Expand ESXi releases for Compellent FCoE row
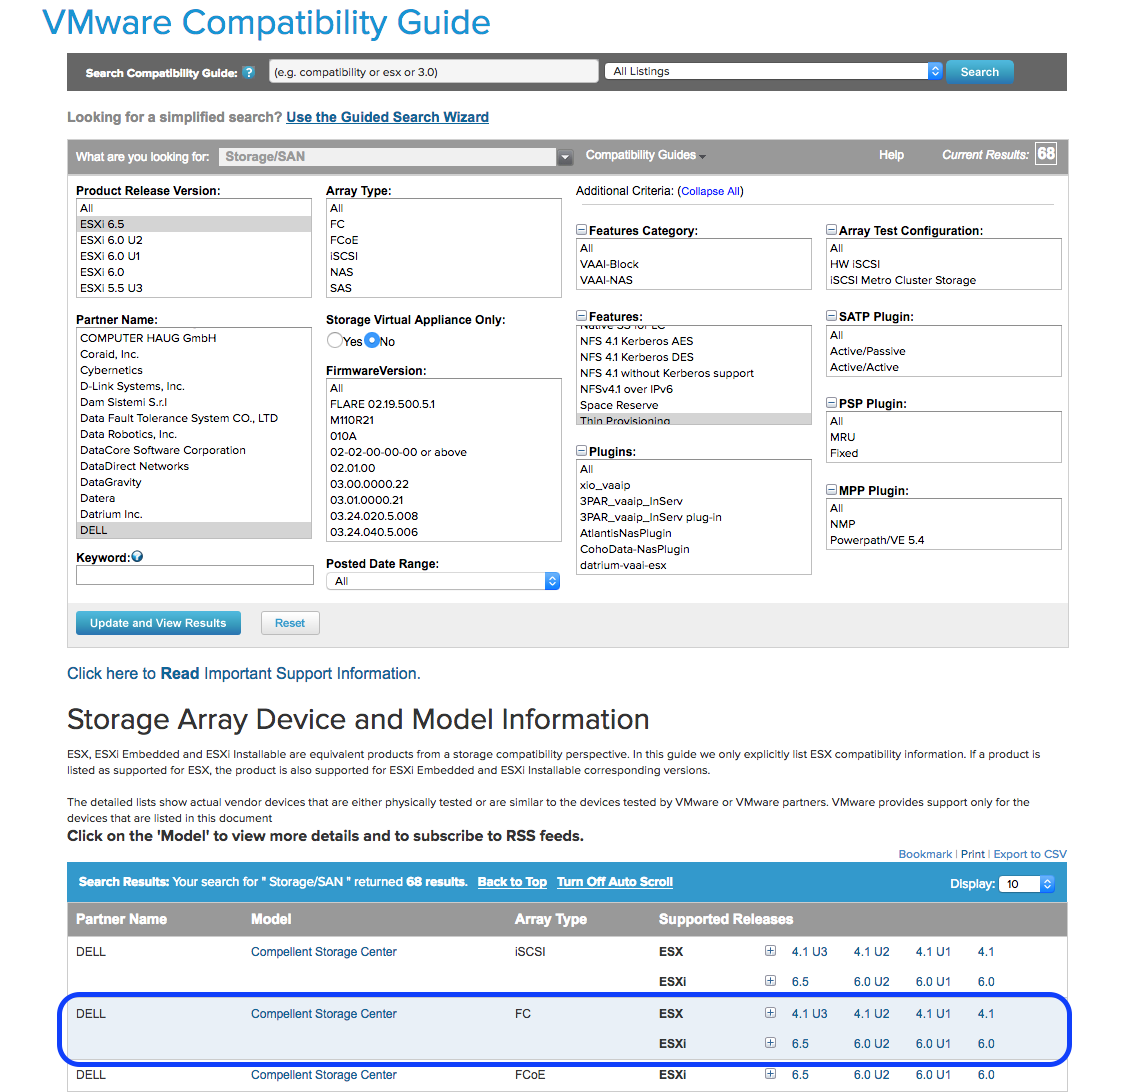The height and width of the screenshot is (1092, 1133). (770, 1074)
